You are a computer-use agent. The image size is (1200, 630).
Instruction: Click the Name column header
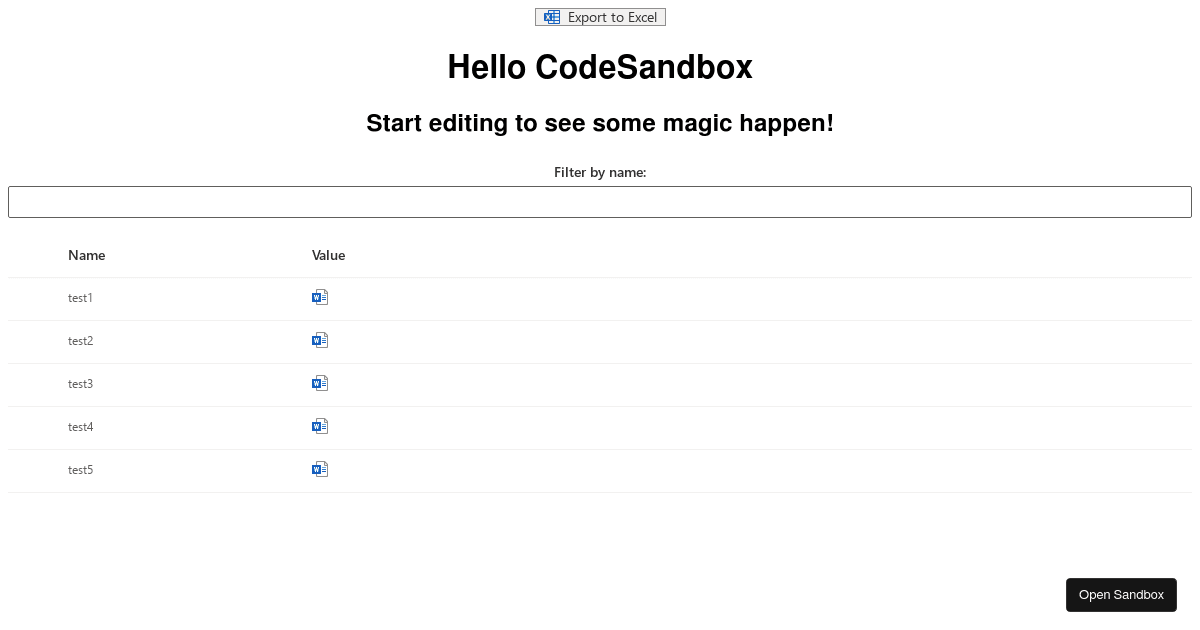(86, 255)
